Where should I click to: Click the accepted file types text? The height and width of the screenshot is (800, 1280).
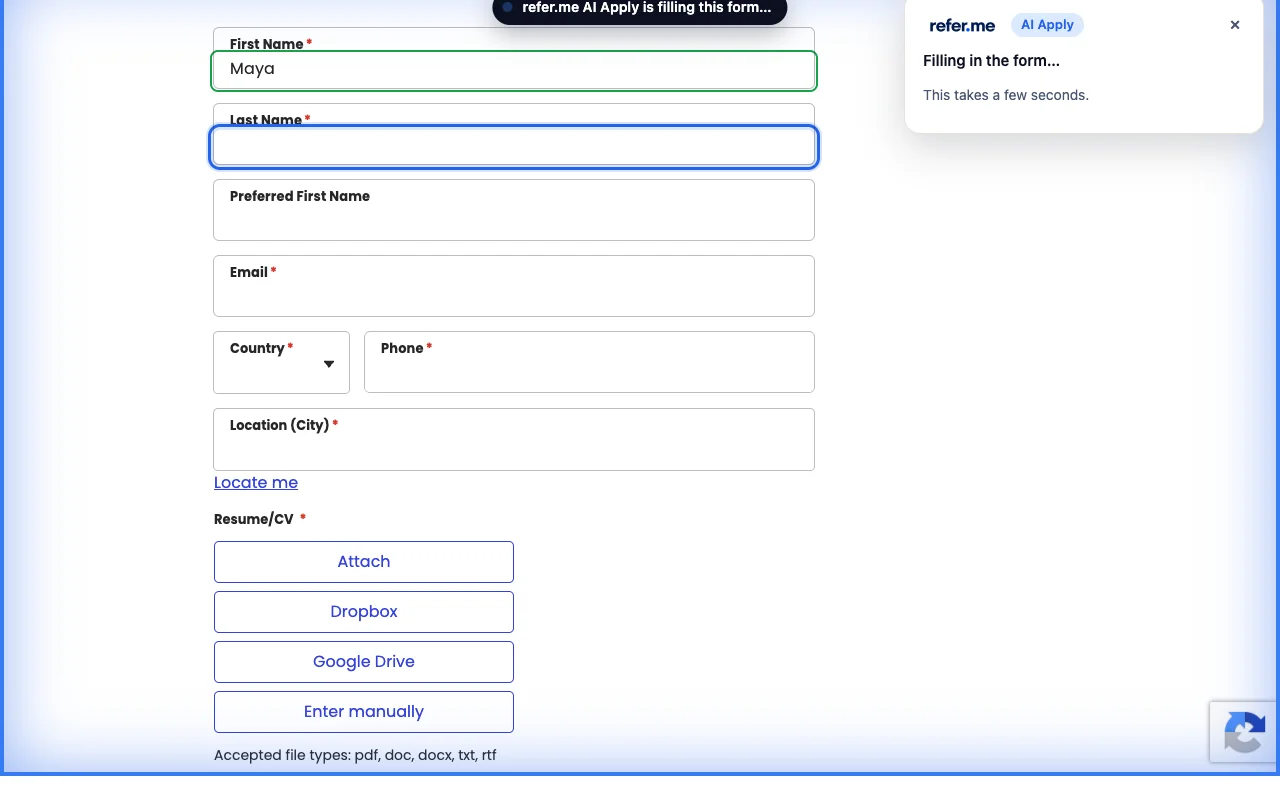pyautogui.click(x=355, y=755)
